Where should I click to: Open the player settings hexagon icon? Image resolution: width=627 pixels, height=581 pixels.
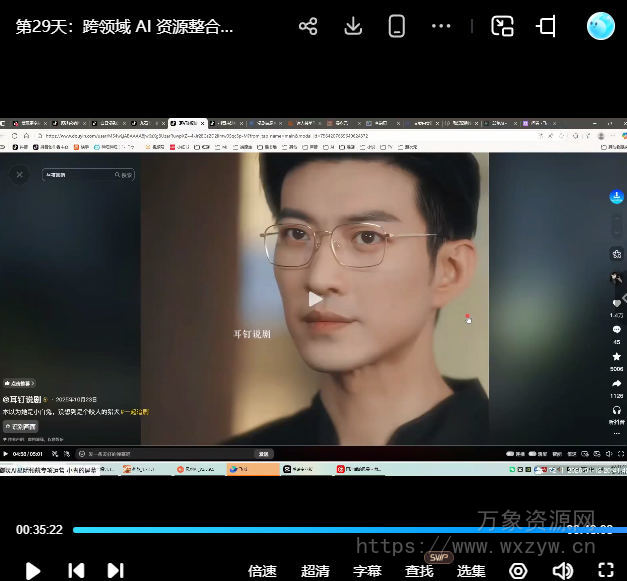(x=518, y=570)
